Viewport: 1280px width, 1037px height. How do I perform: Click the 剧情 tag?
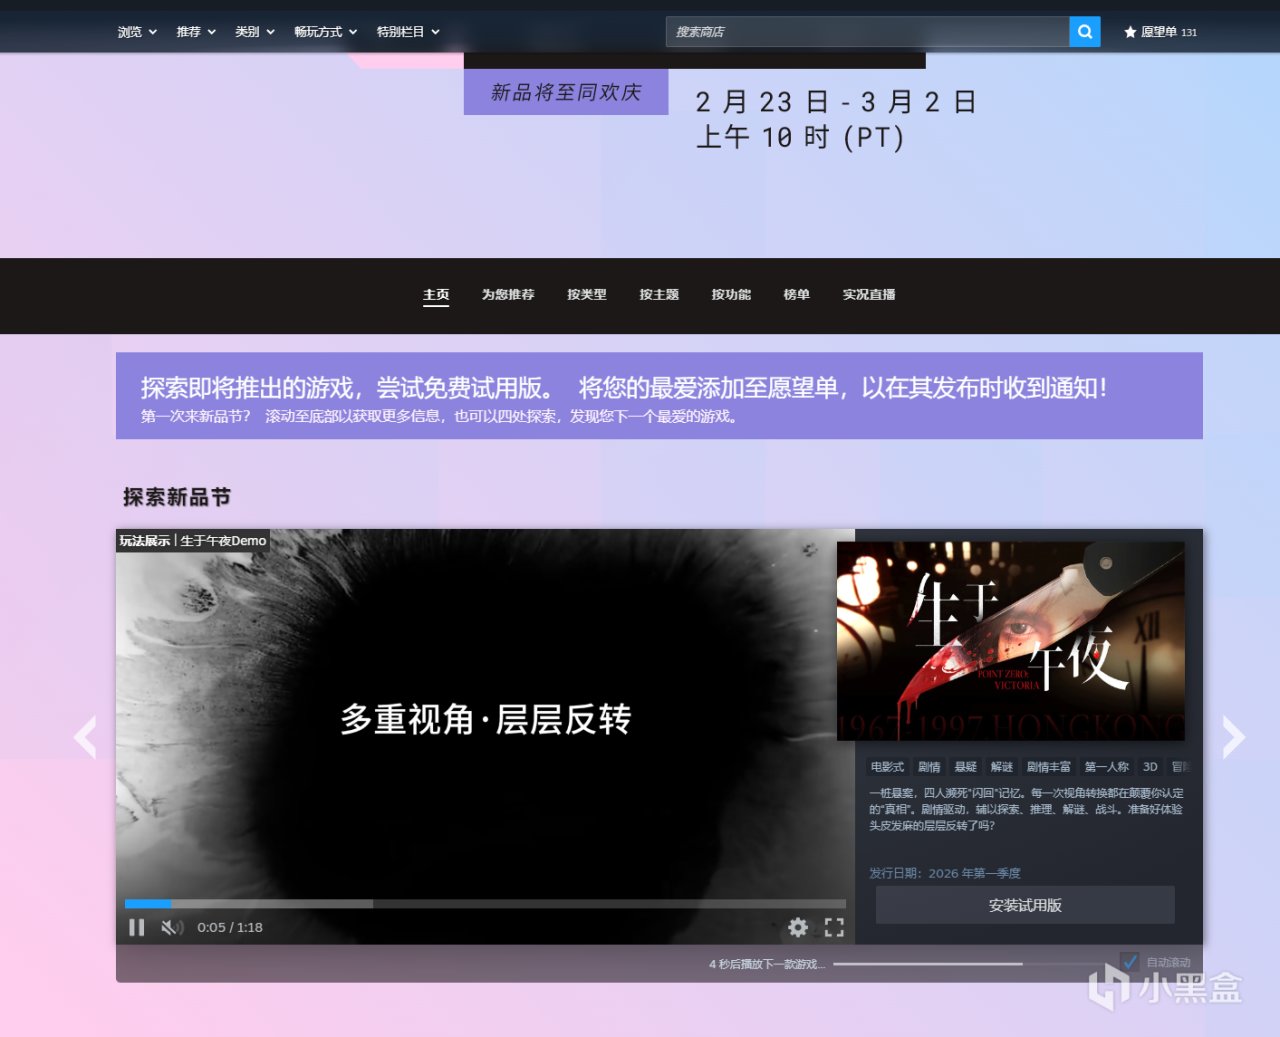tap(929, 767)
